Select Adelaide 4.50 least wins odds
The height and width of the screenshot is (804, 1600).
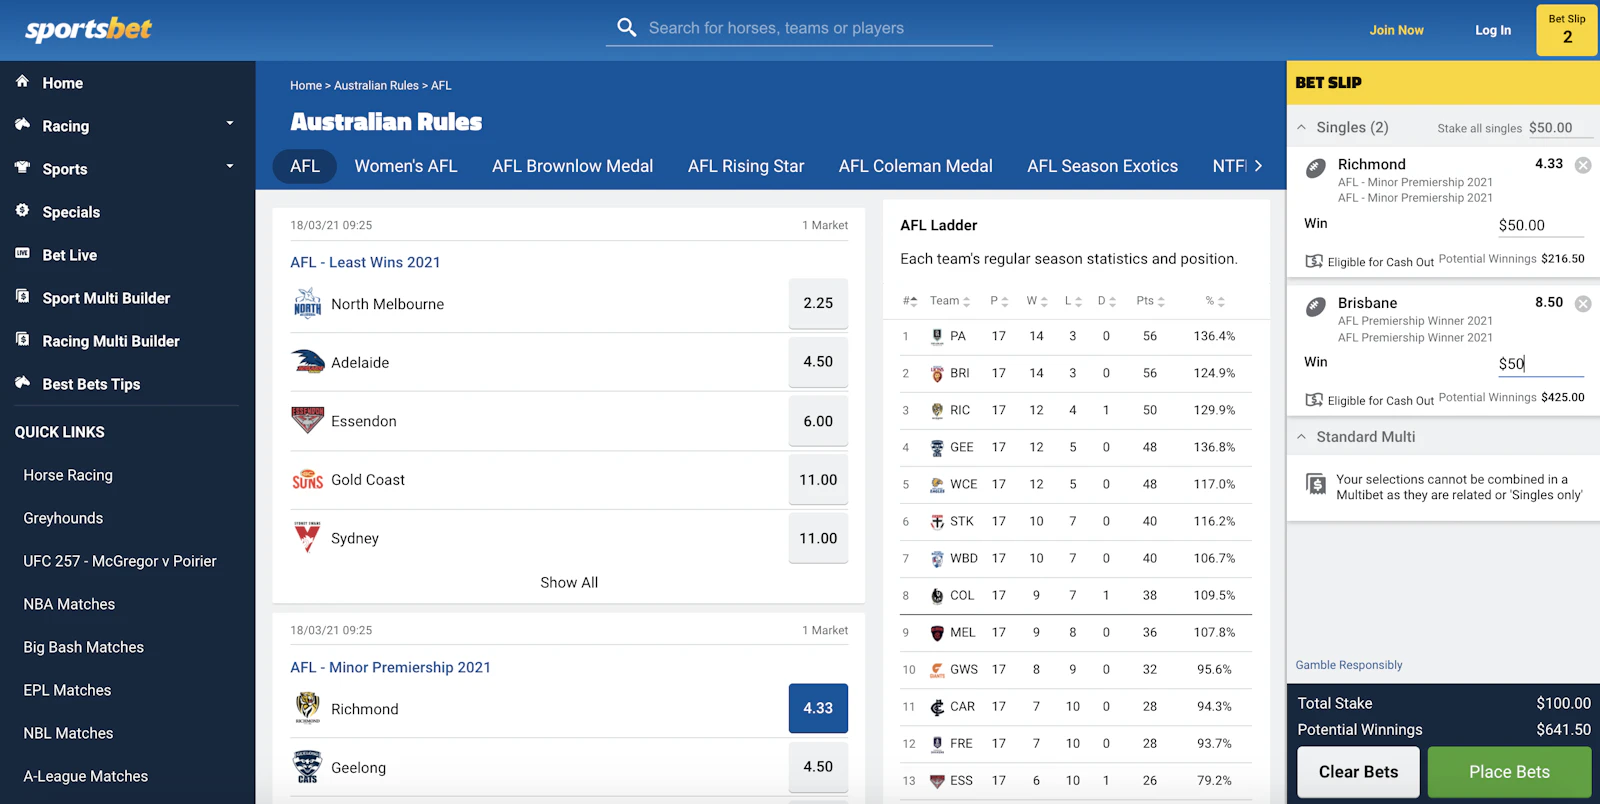(818, 362)
